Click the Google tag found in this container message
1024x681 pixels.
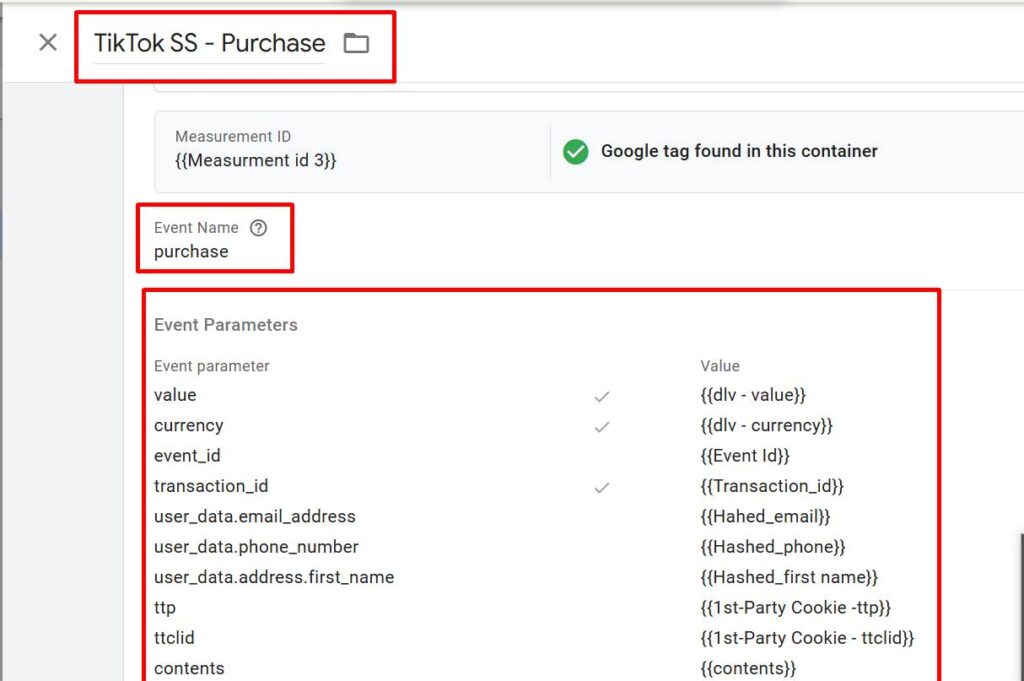pos(739,151)
